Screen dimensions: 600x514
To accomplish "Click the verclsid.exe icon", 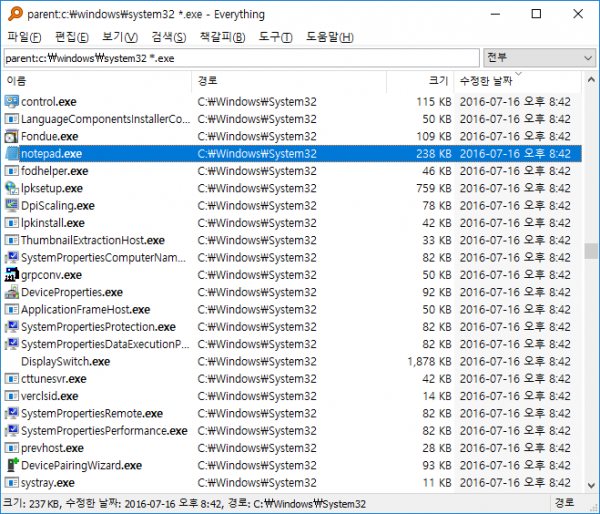I will [11, 396].
